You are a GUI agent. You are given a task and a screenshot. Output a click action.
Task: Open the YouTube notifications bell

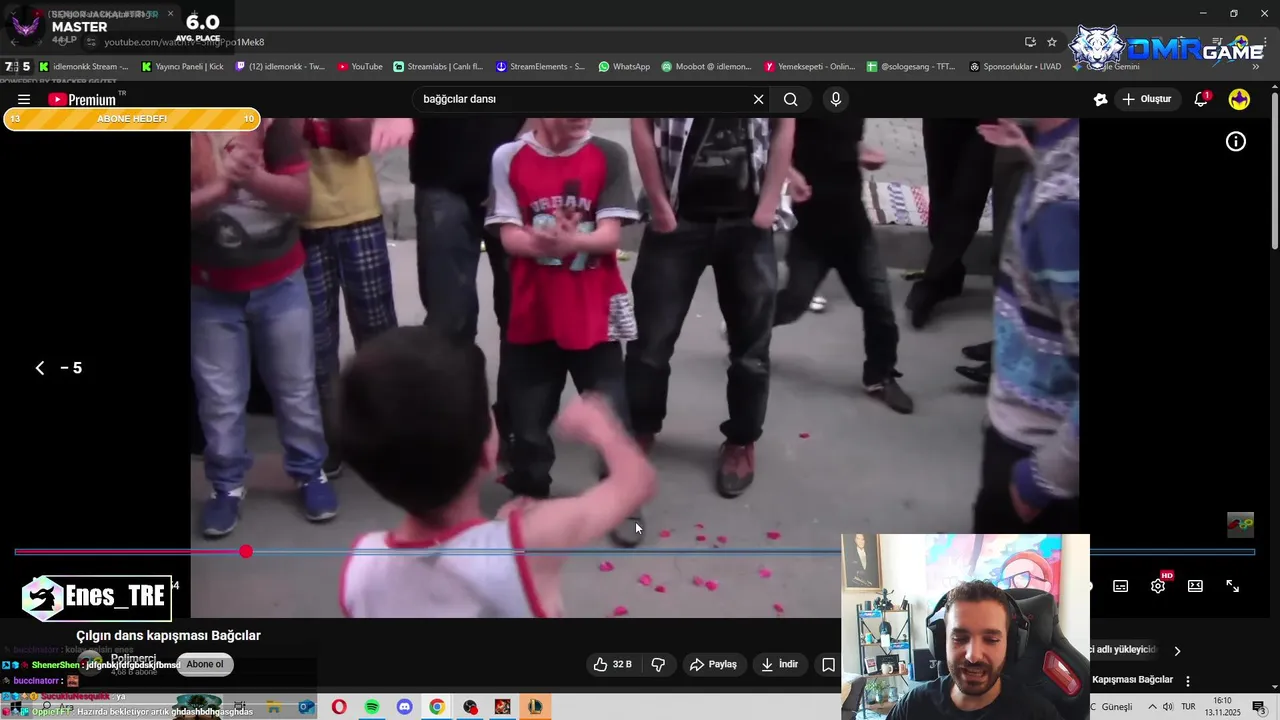(x=1202, y=99)
